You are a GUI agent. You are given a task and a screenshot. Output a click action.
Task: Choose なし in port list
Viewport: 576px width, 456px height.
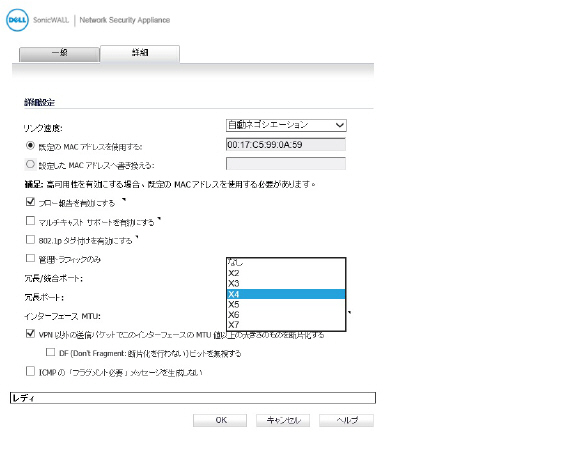pyautogui.click(x=286, y=263)
